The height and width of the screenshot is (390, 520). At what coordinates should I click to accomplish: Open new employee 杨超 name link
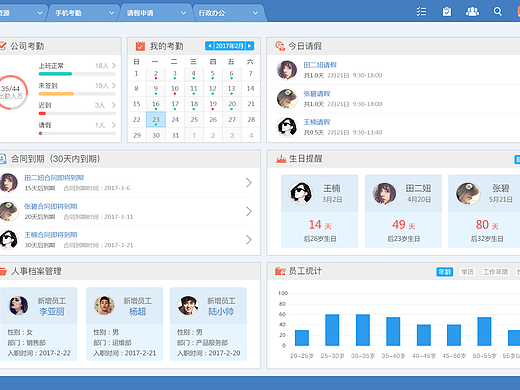[138, 312]
